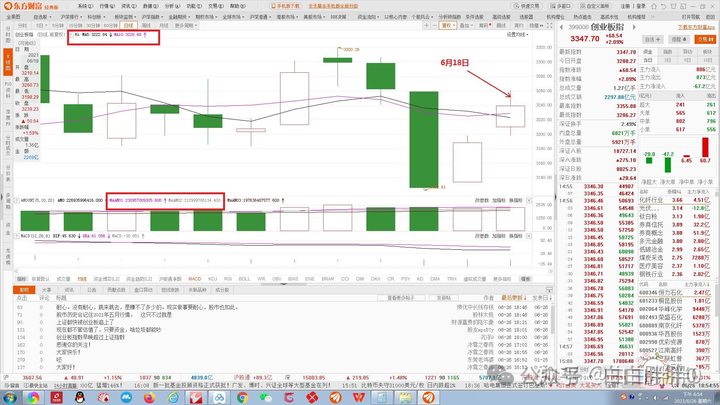This screenshot has width=720, height=405.
Task: Switch to KDJ indicator tab
Action: (213, 279)
